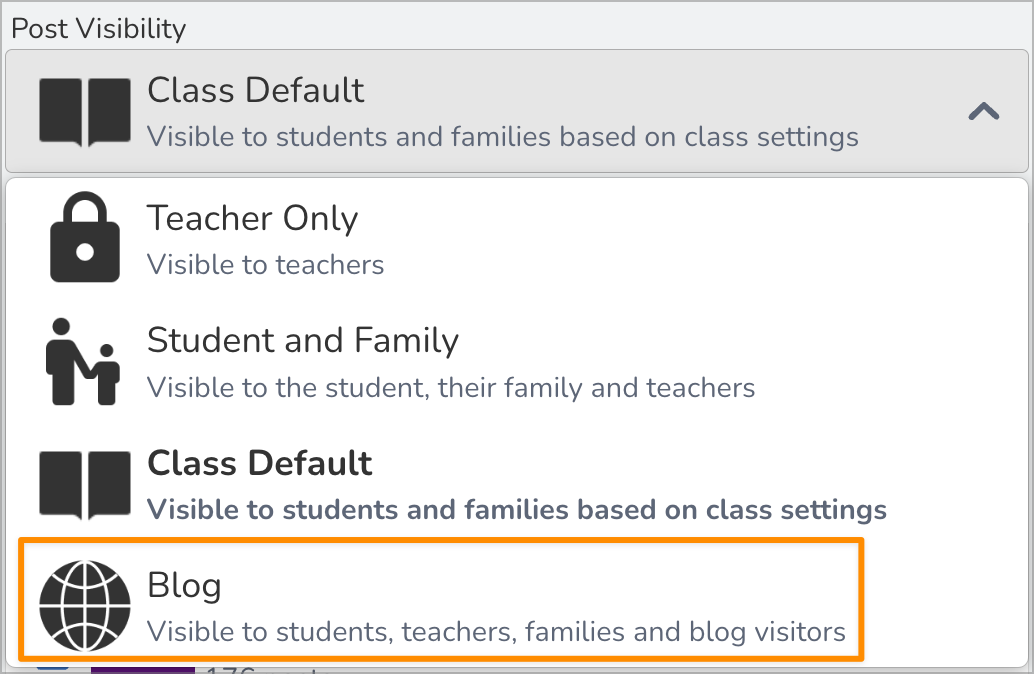
Task: Click the 'Visible to teachers' description
Action: coord(265,265)
